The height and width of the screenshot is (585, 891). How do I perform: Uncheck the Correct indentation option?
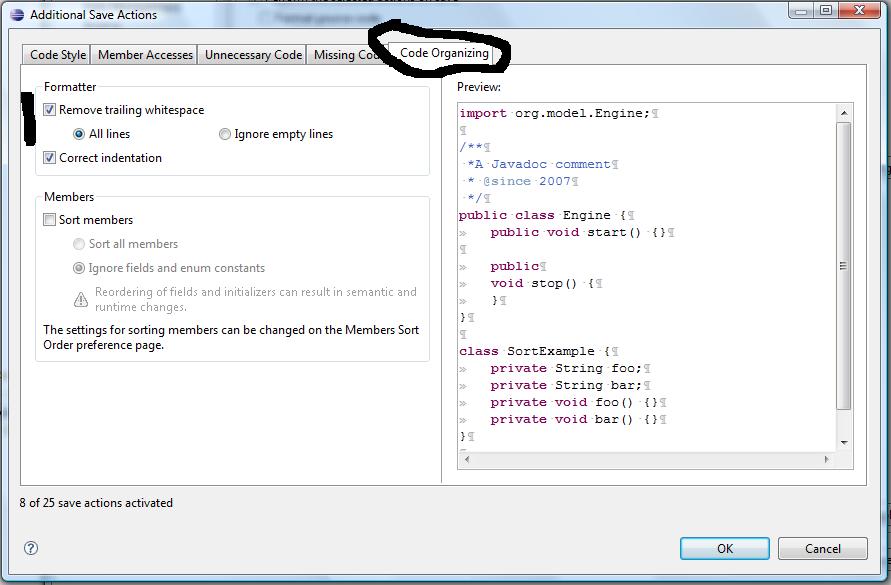coord(50,158)
